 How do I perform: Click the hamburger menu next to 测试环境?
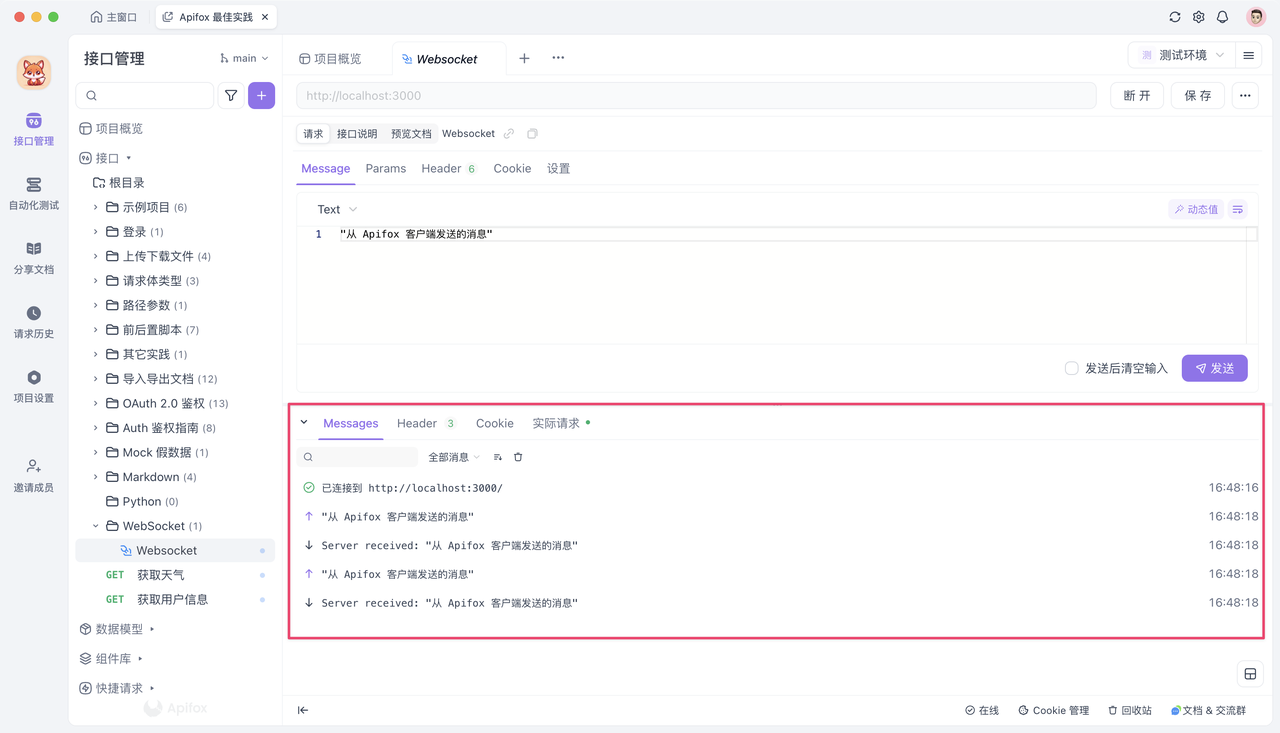(x=1249, y=56)
